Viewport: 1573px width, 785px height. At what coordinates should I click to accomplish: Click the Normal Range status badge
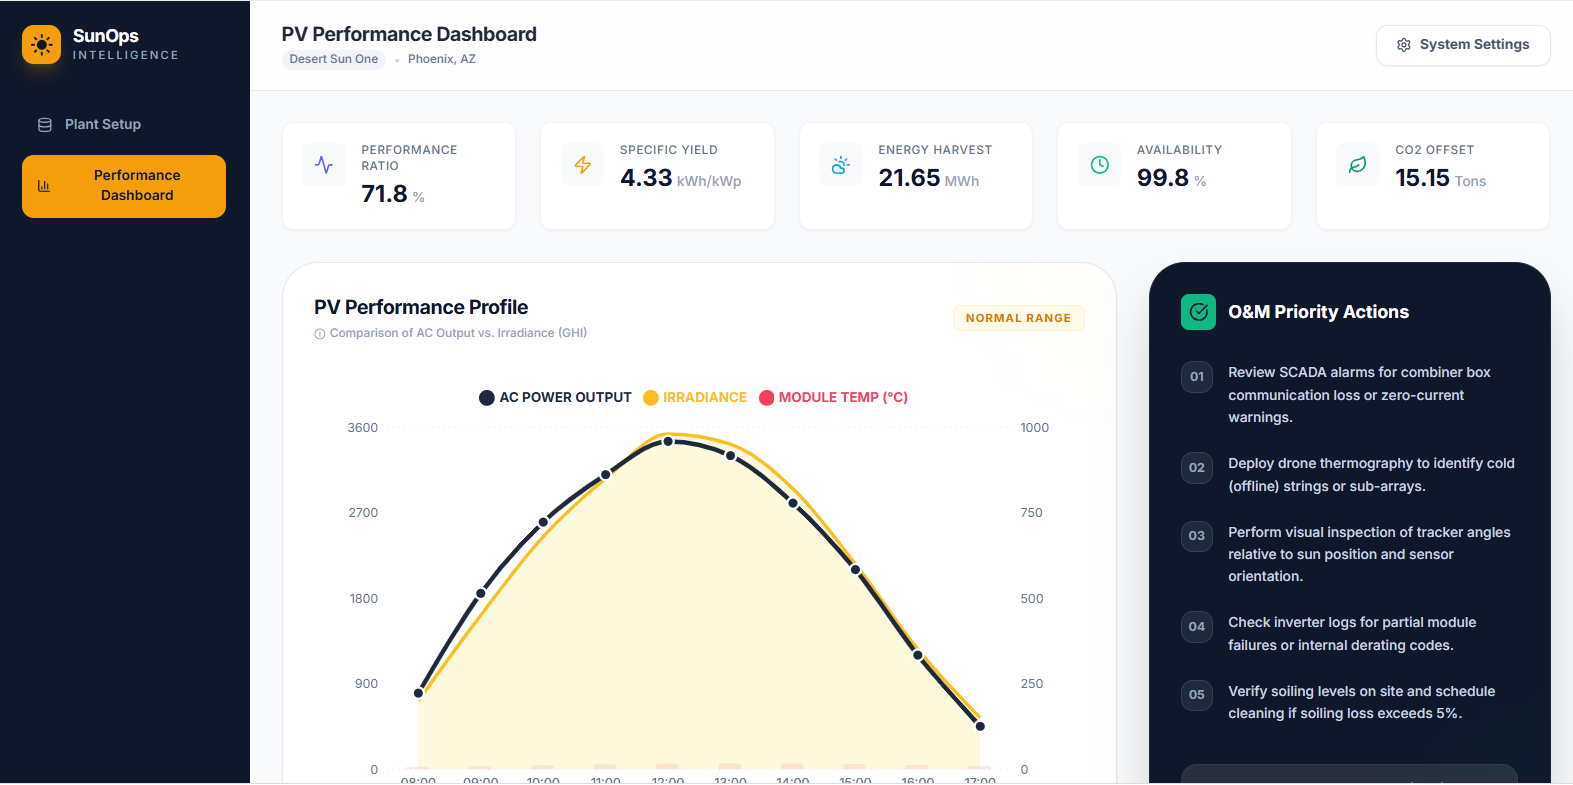click(x=1018, y=318)
